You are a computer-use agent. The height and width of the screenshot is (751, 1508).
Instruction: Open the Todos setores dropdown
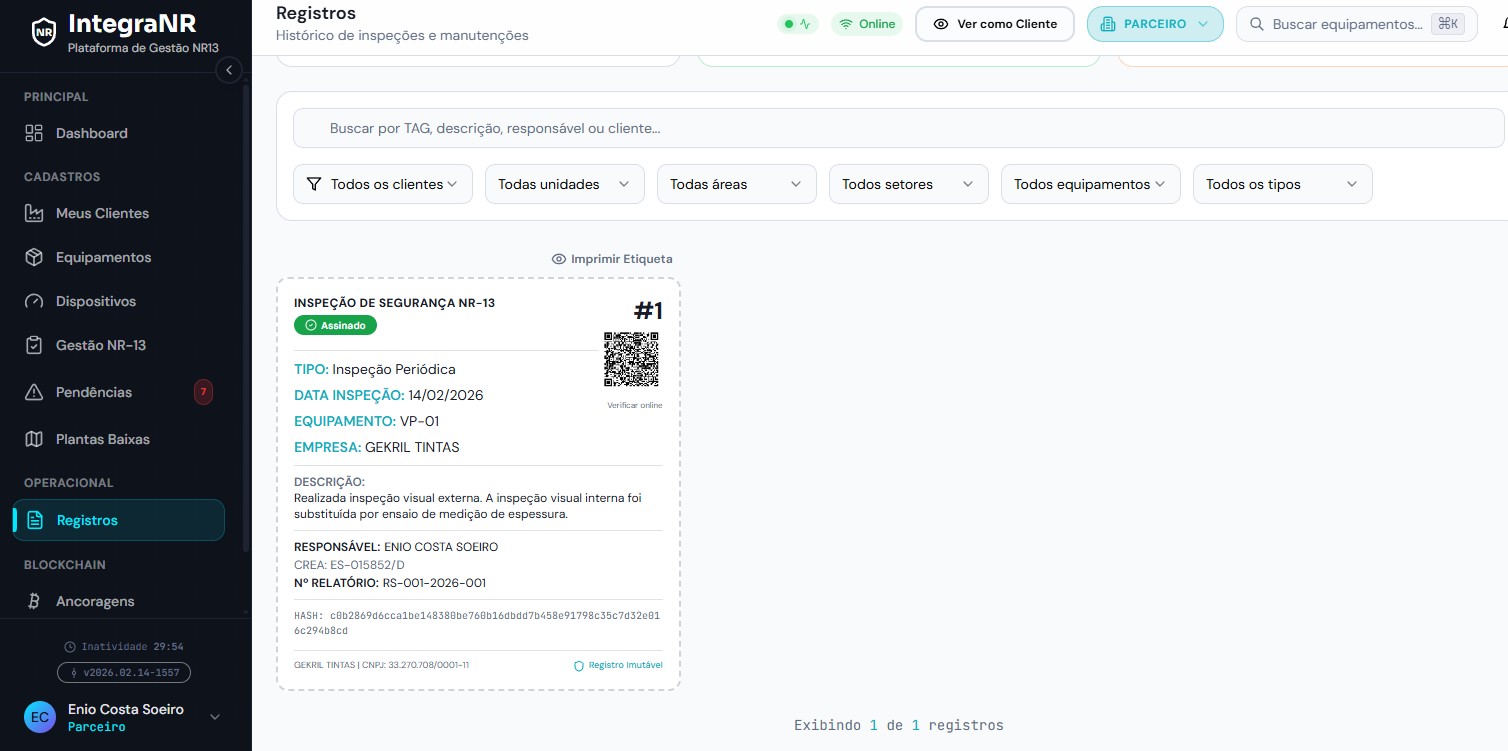point(909,184)
